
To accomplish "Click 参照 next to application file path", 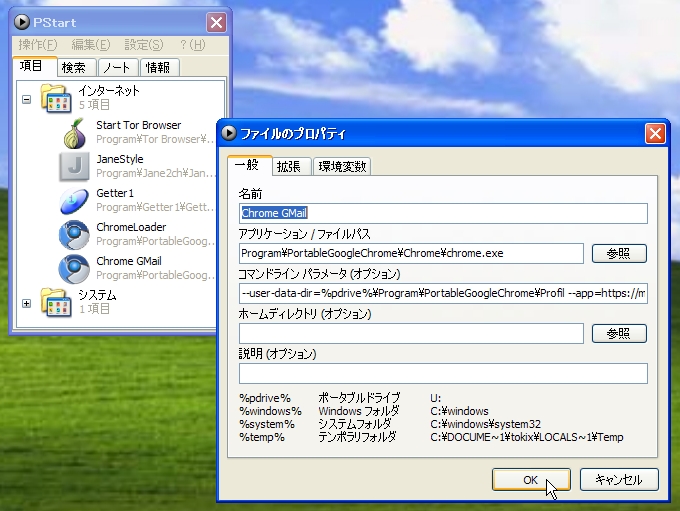I will (x=619, y=253).
